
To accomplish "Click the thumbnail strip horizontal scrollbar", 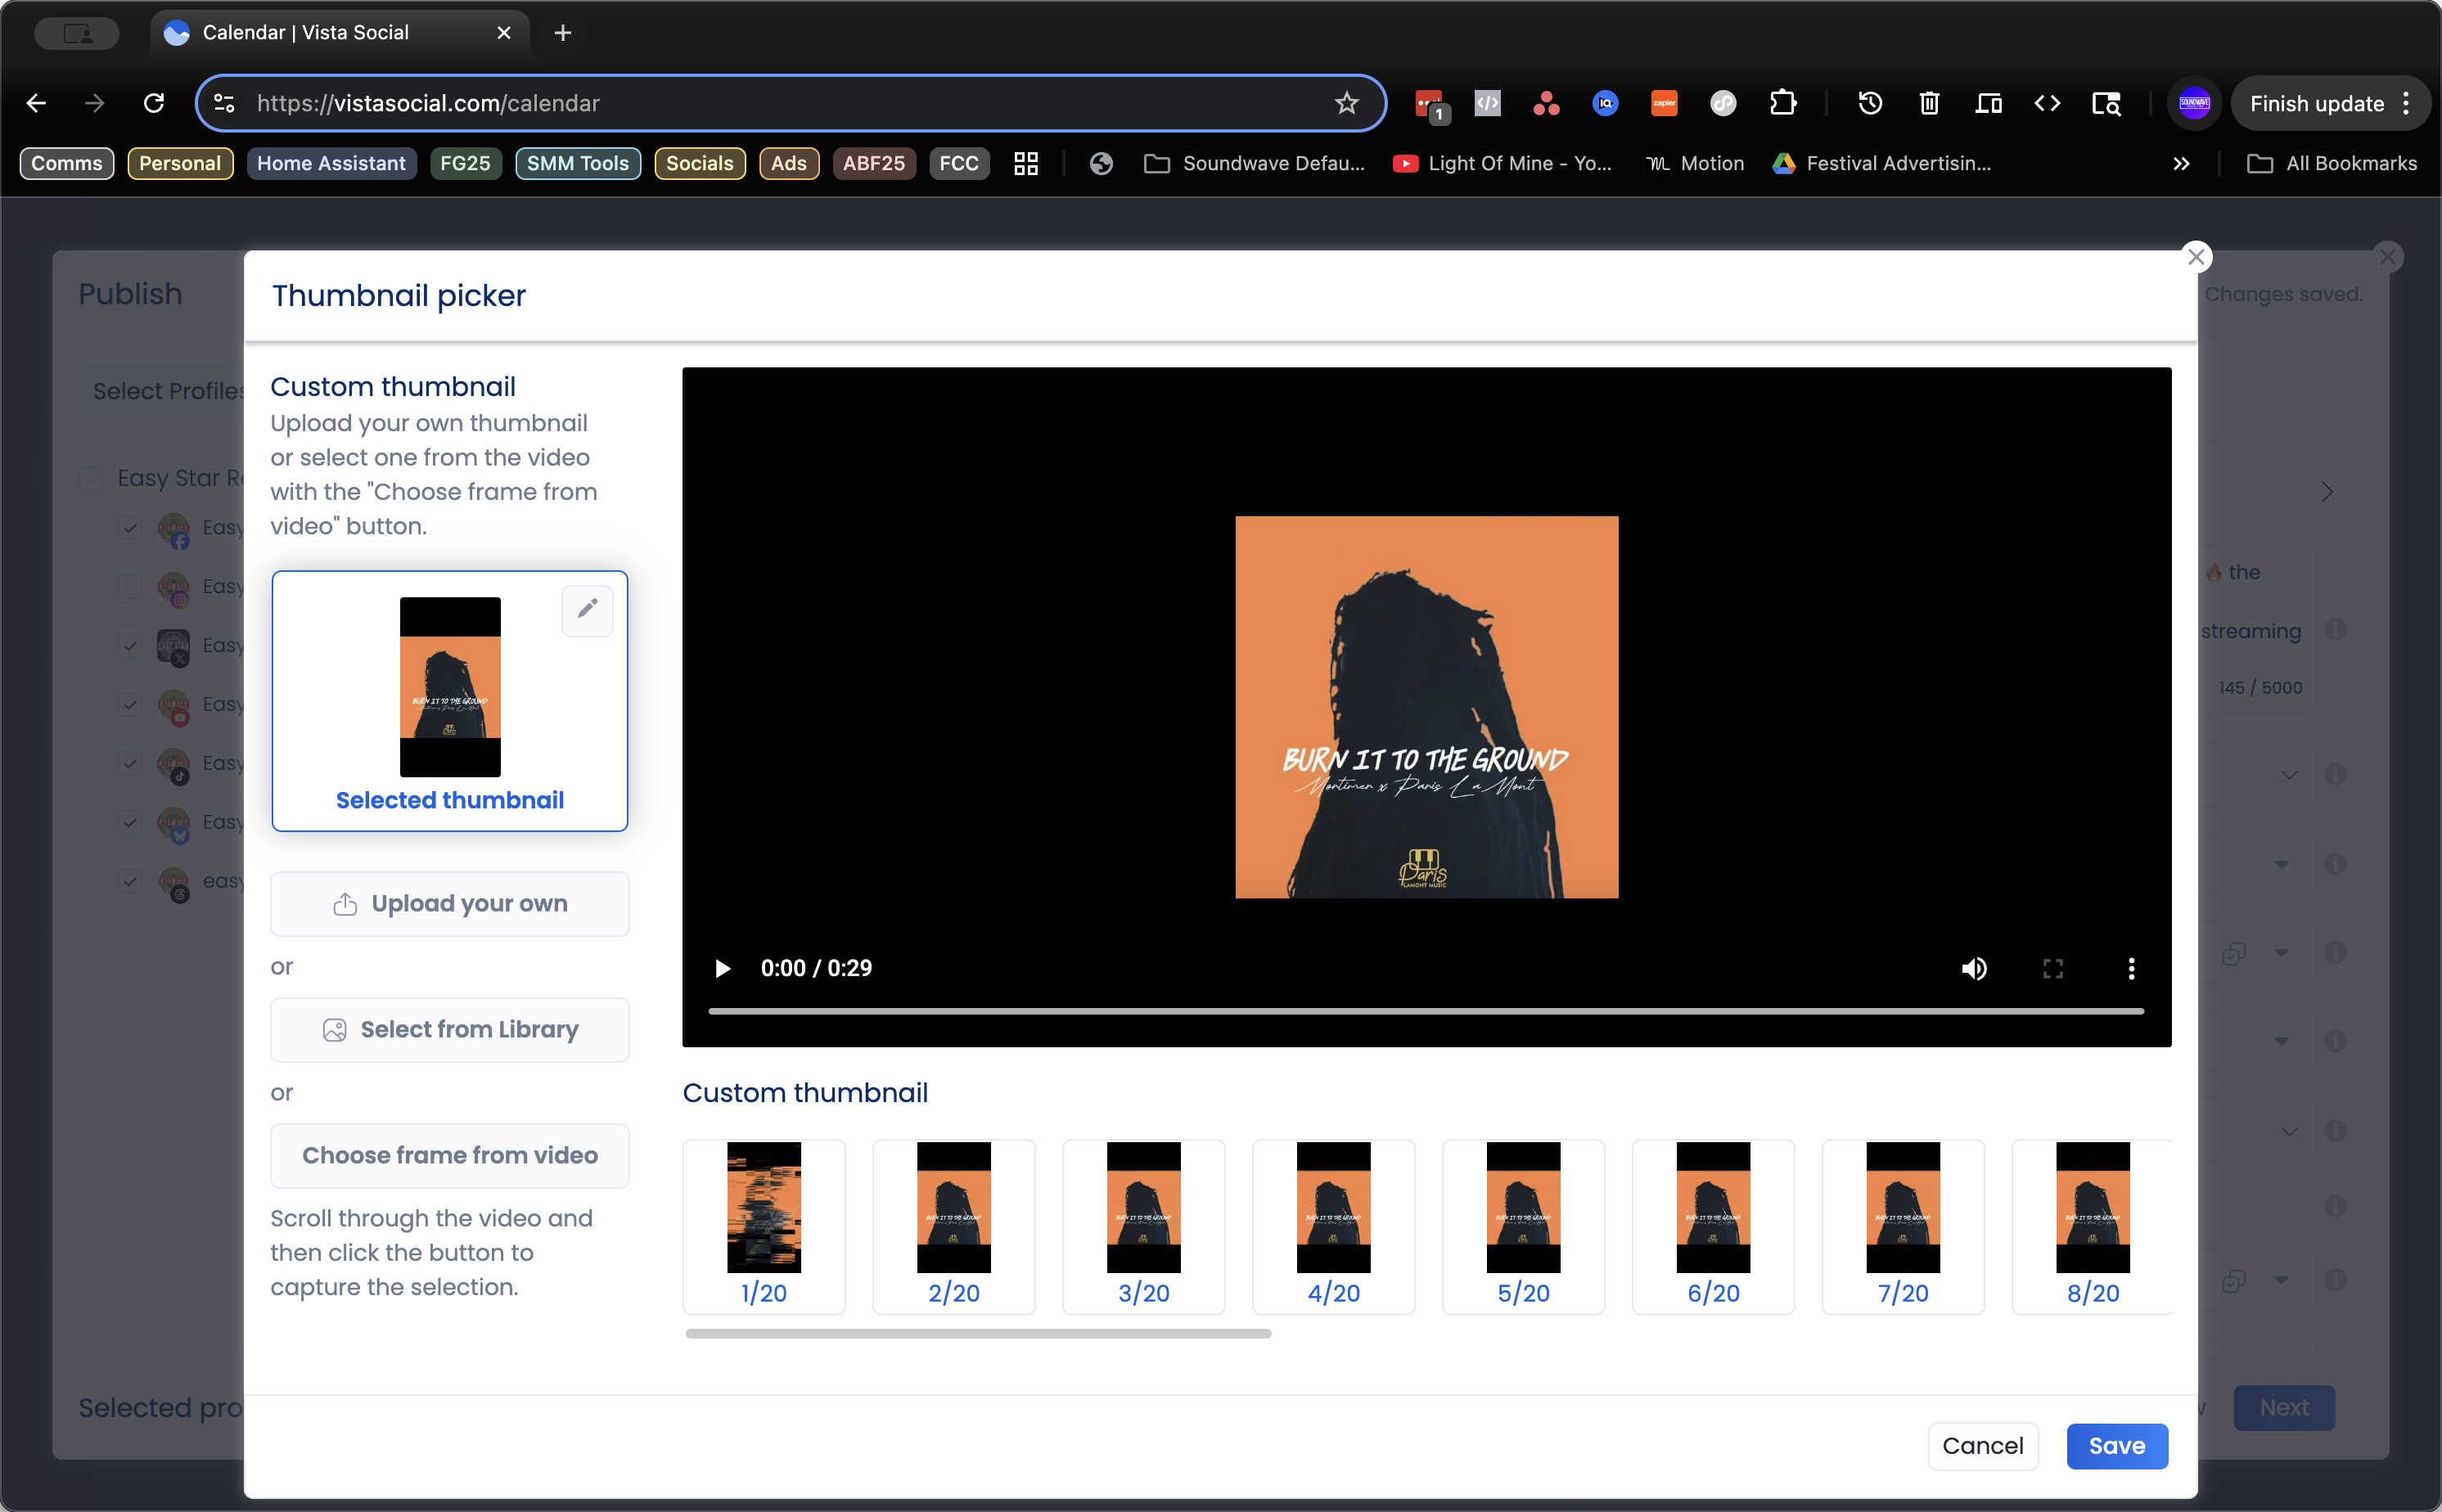I will (978, 1334).
